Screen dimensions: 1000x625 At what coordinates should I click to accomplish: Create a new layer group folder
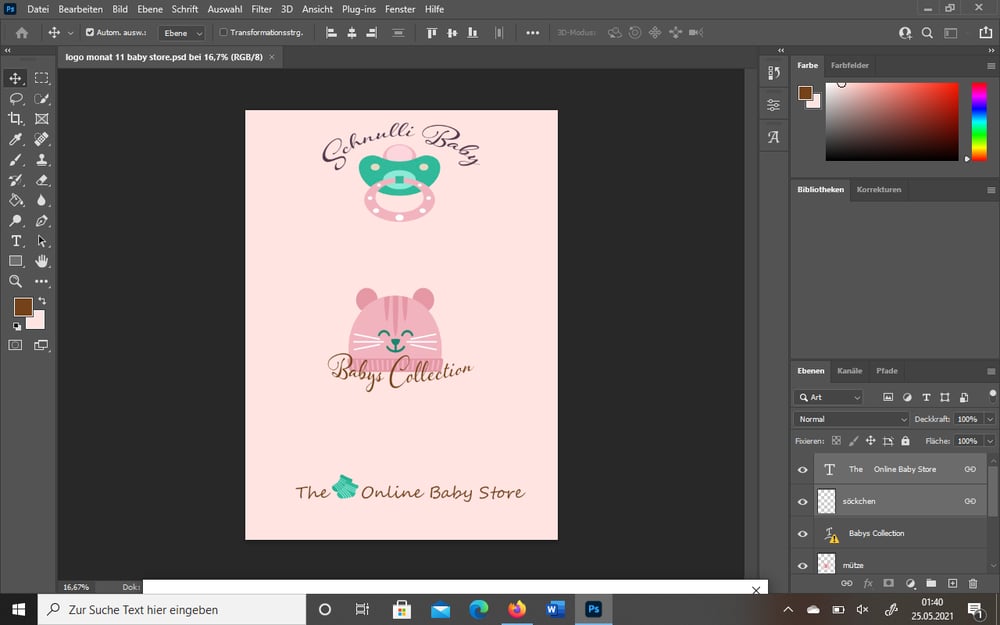(x=931, y=583)
